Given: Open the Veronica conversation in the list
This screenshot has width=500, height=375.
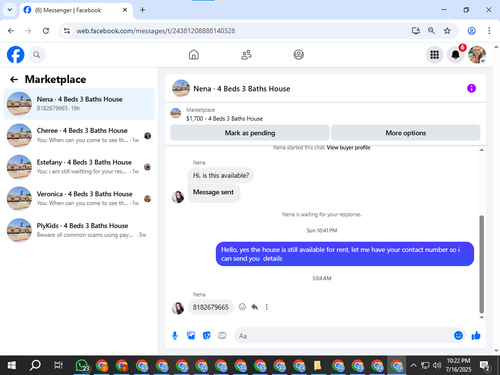Looking at the screenshot, I should 79,198.
